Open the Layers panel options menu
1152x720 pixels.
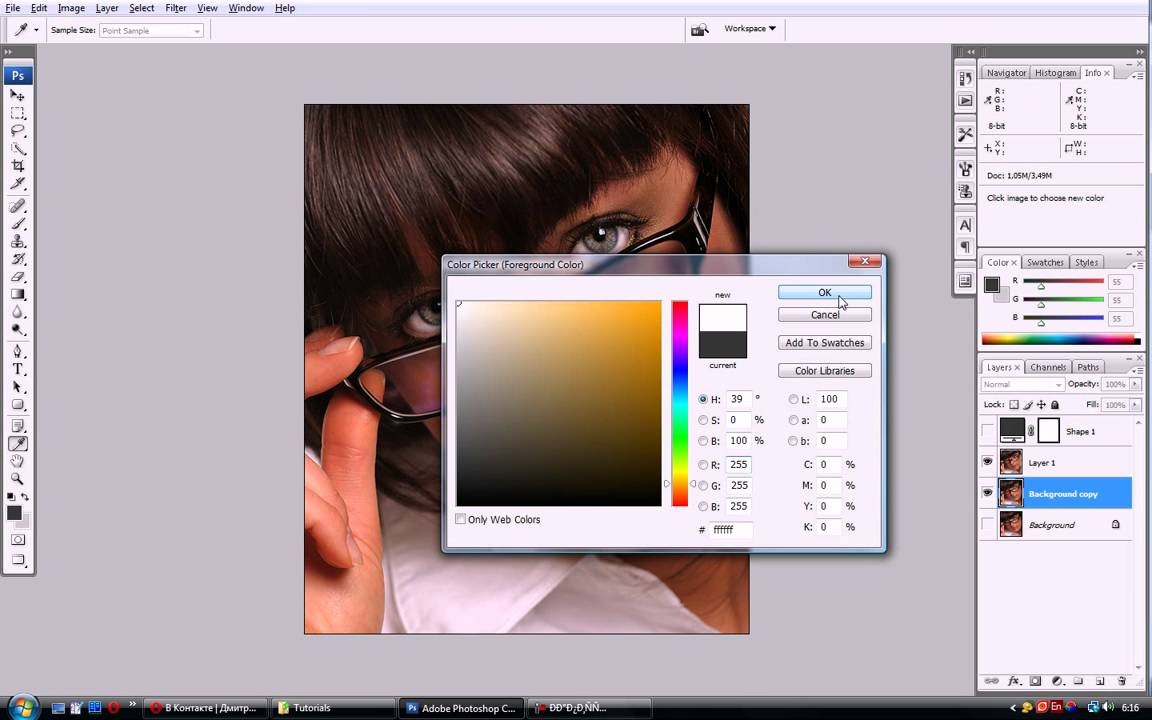1137,370
